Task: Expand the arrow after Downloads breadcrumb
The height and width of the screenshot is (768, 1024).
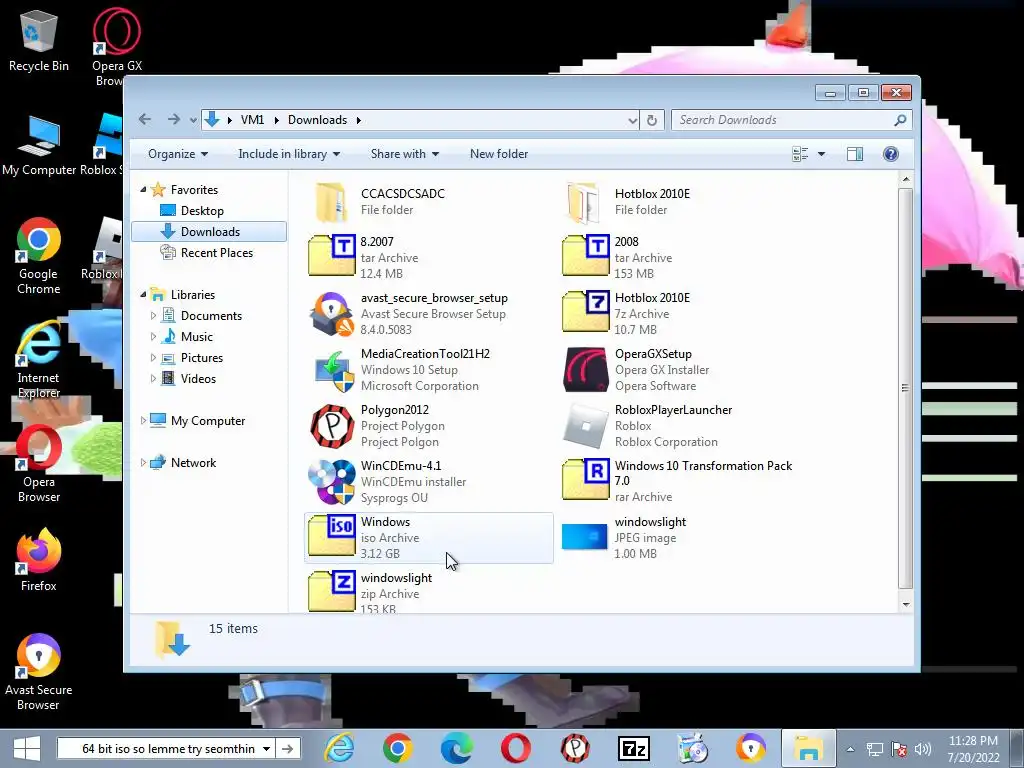Action: (x=359, y=120)
